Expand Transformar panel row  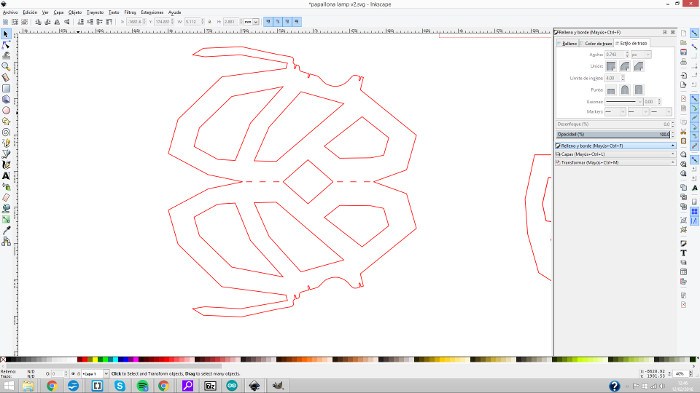[x=615, y=163]
